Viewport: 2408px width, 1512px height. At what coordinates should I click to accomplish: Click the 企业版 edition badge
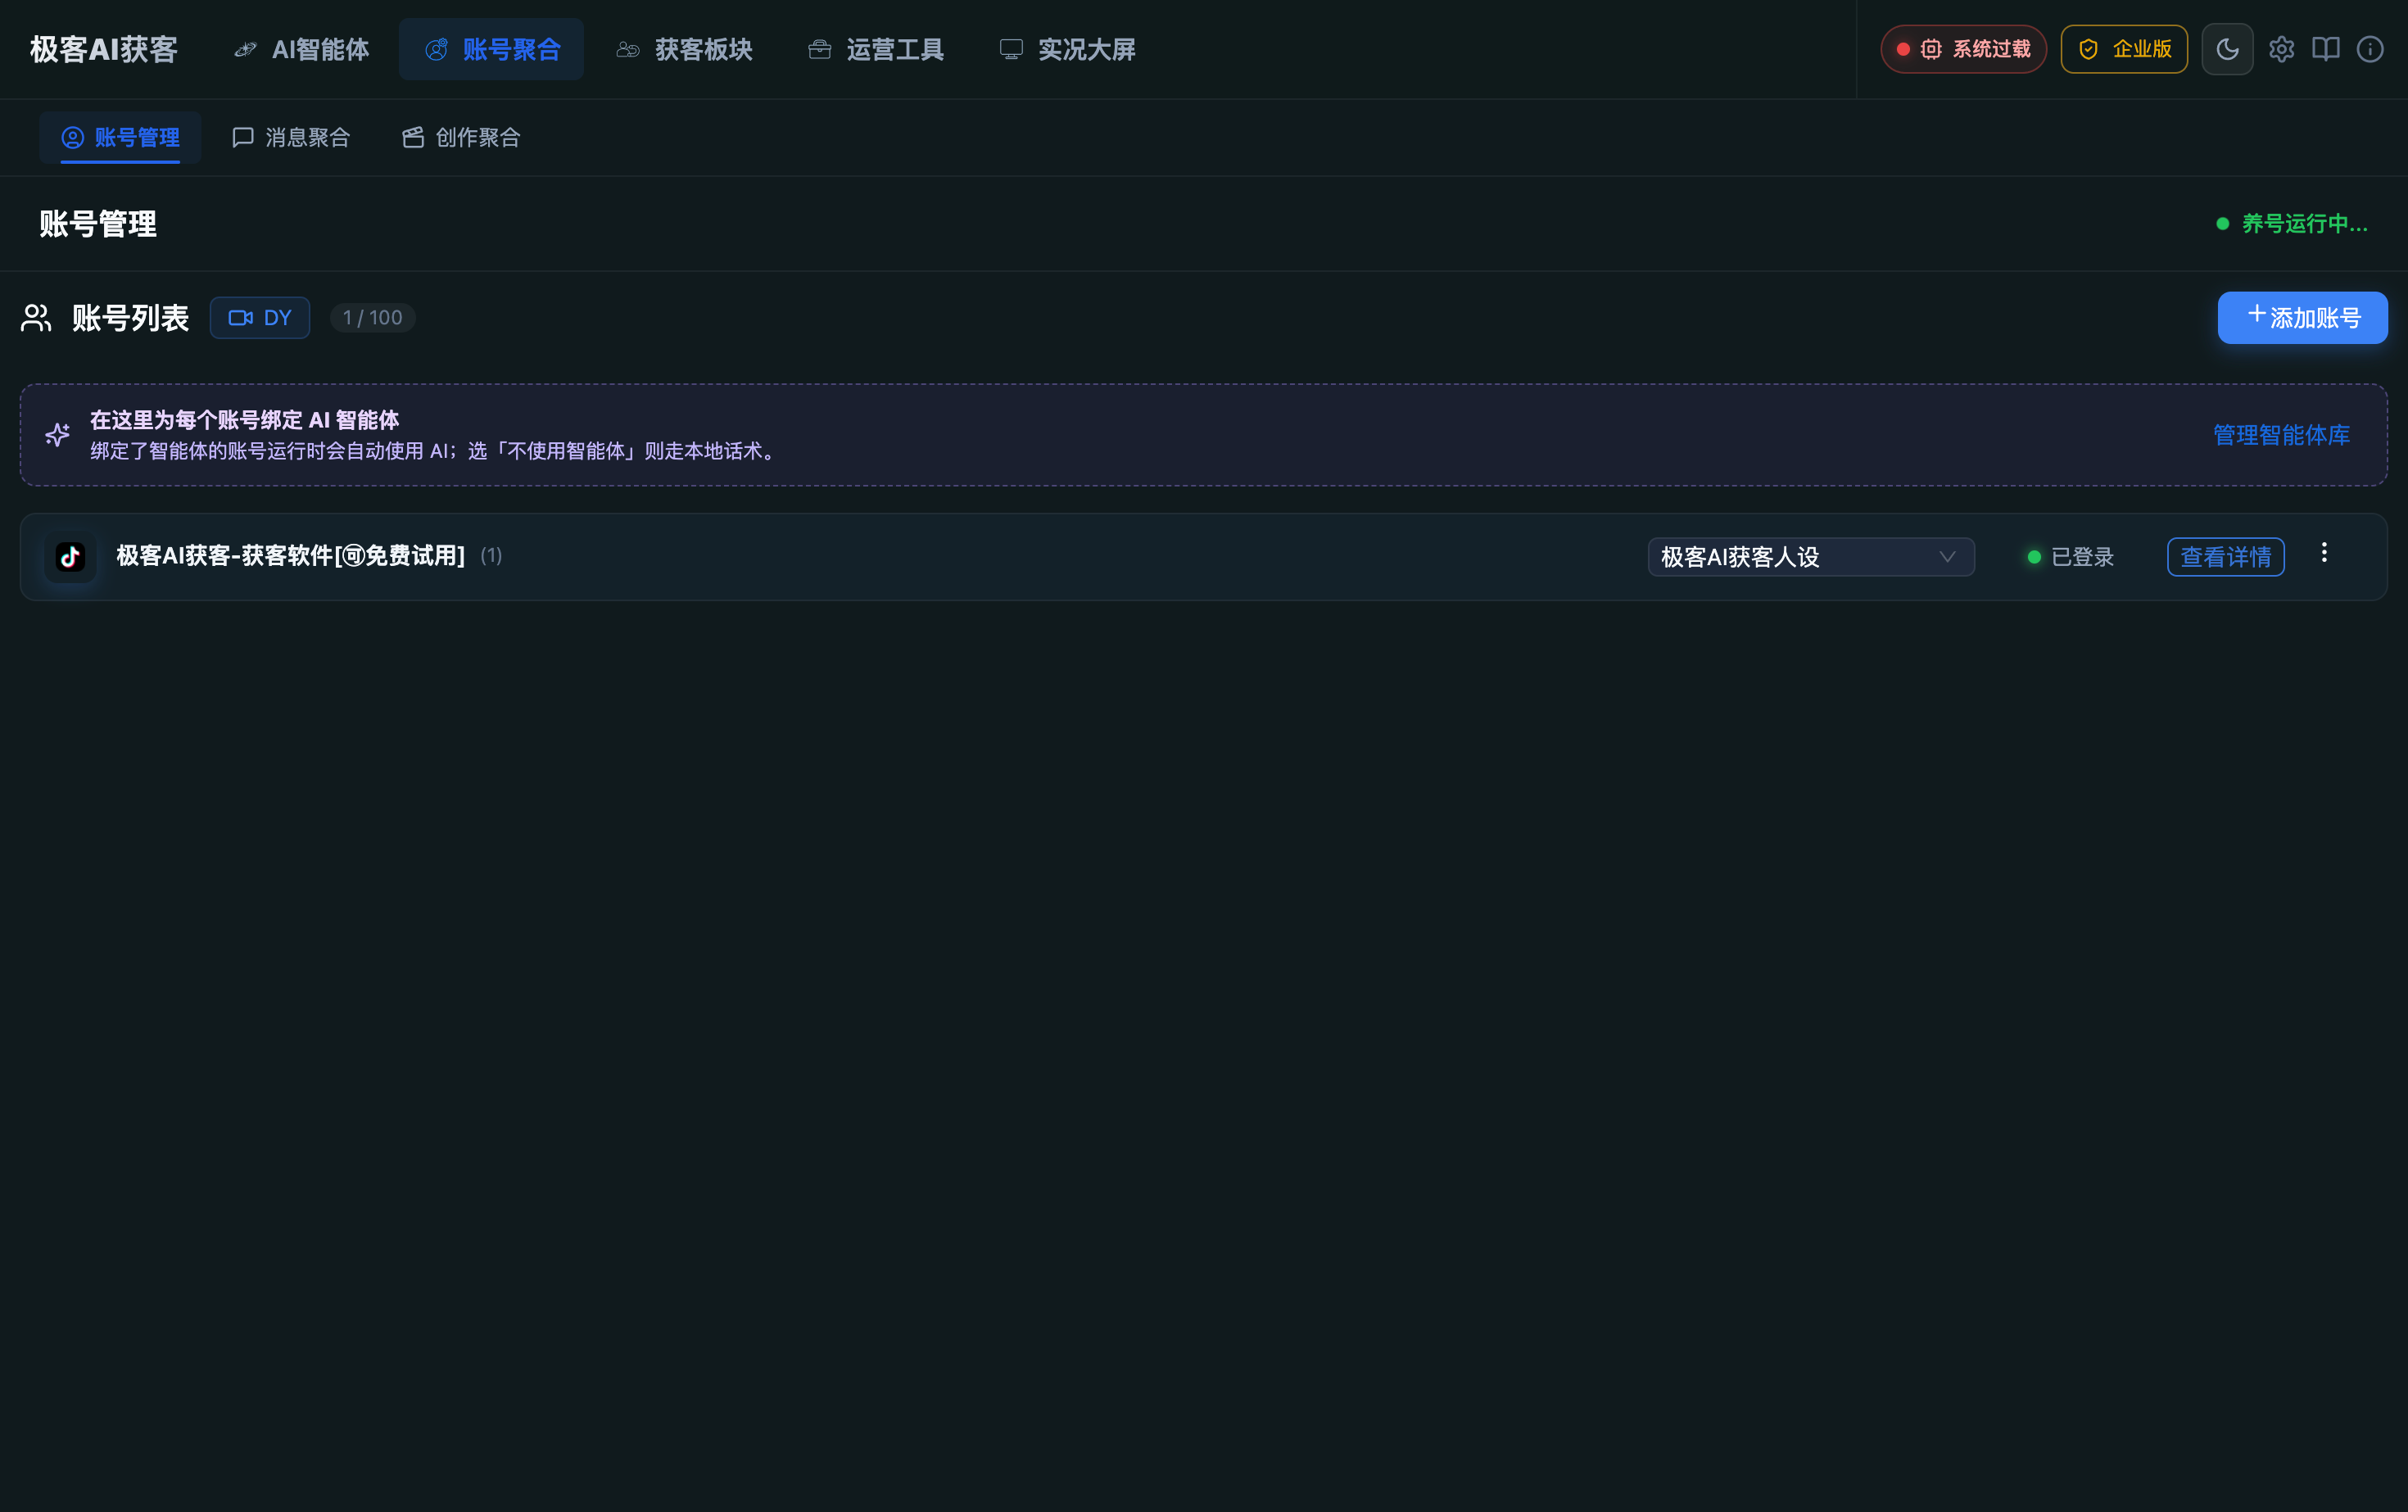tap(2124, 49)
